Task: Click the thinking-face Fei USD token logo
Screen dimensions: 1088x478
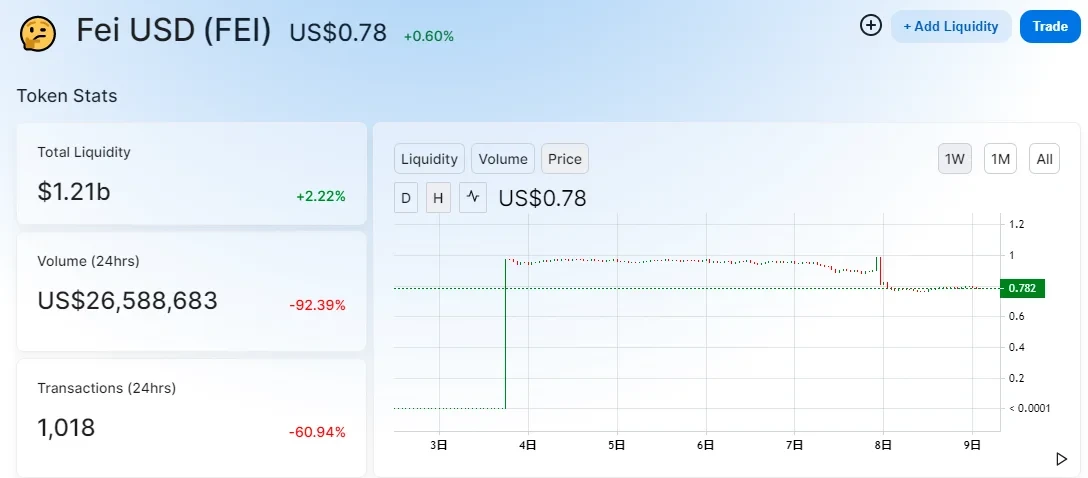Action: [37, 32]
